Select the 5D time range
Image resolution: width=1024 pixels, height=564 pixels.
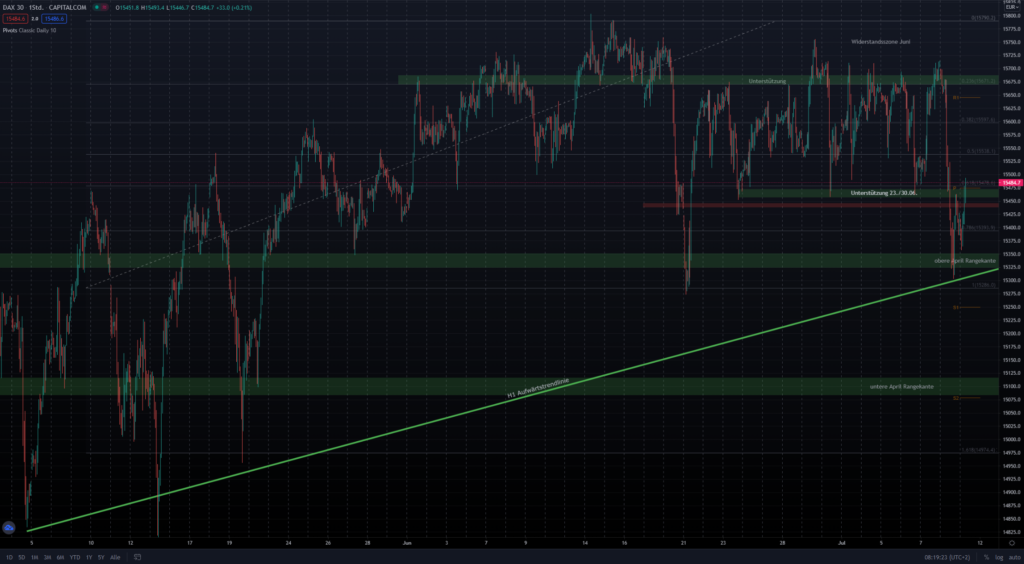click(22, 556)
